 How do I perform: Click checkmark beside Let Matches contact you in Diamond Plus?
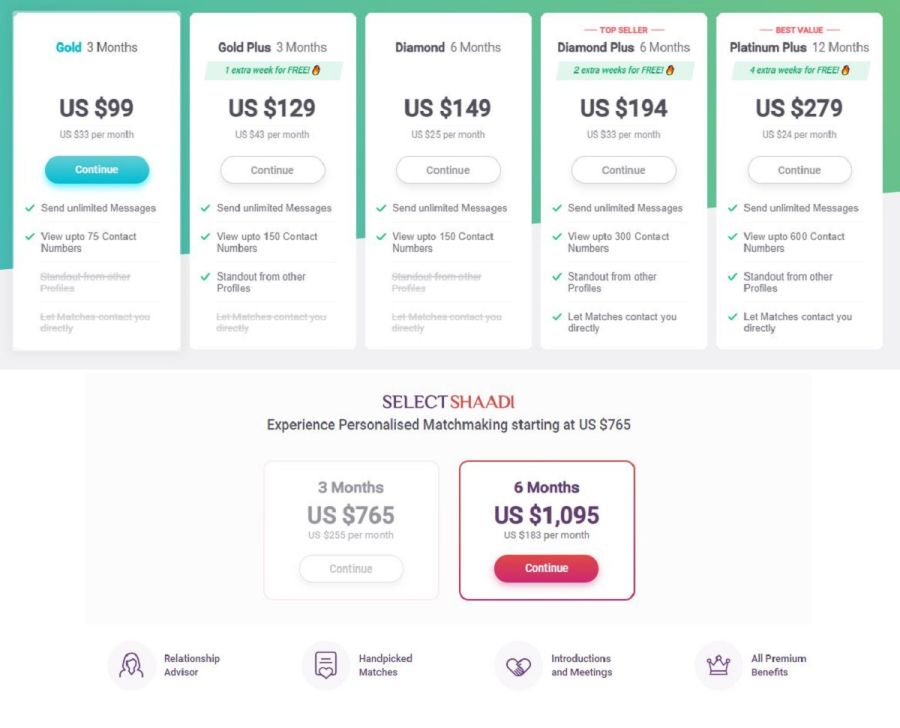point(557,316)
